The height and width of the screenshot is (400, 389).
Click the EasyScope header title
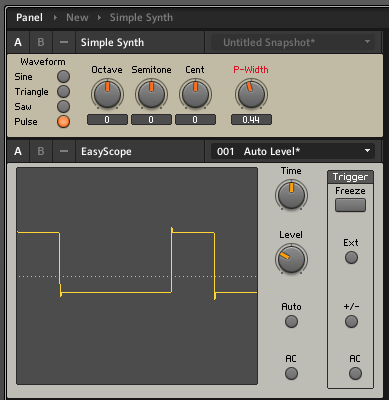pyautogui.click(x=106, y=151)
